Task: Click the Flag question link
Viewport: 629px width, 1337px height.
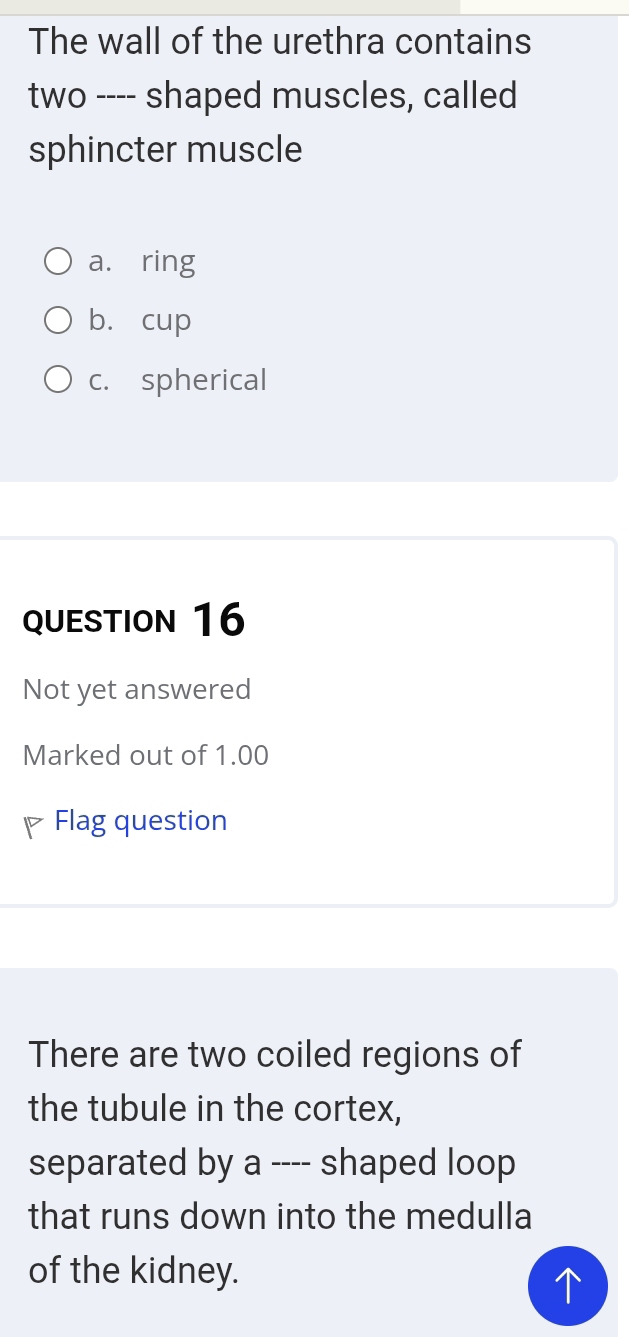Action: (141, 821)
